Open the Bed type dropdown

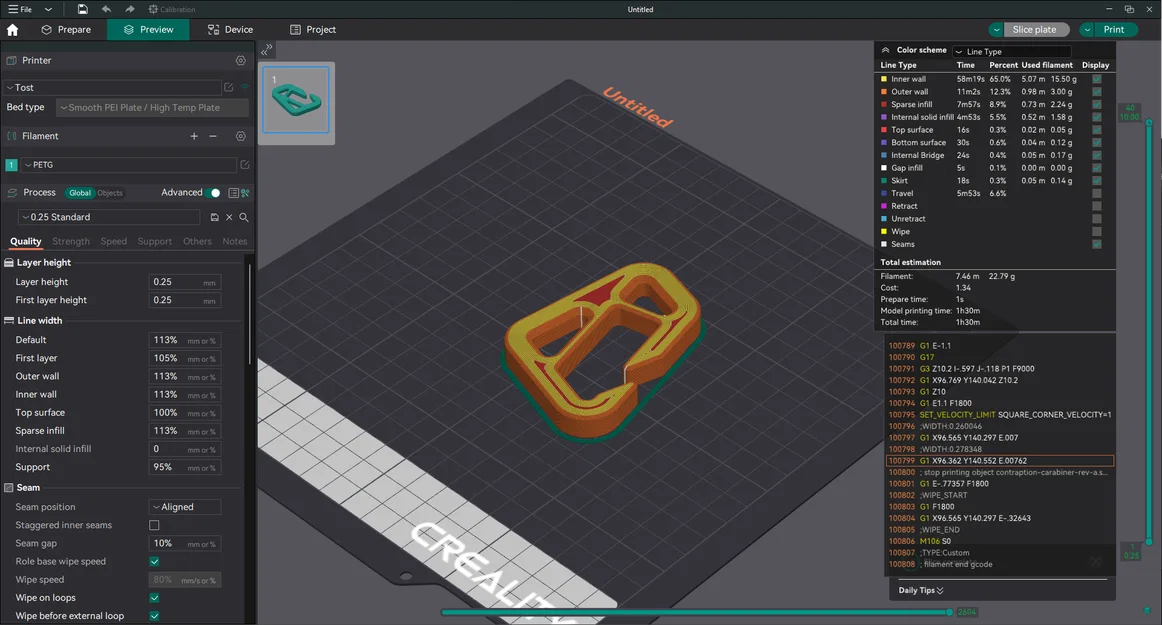click(x=152, y=108)
